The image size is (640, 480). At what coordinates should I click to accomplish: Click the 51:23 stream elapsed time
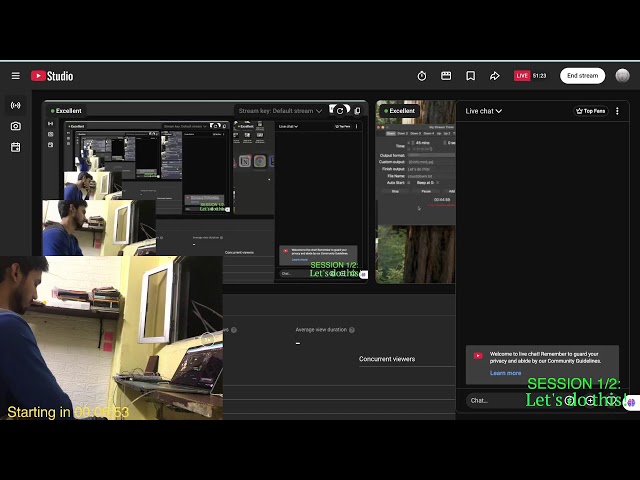click(539, 76)
